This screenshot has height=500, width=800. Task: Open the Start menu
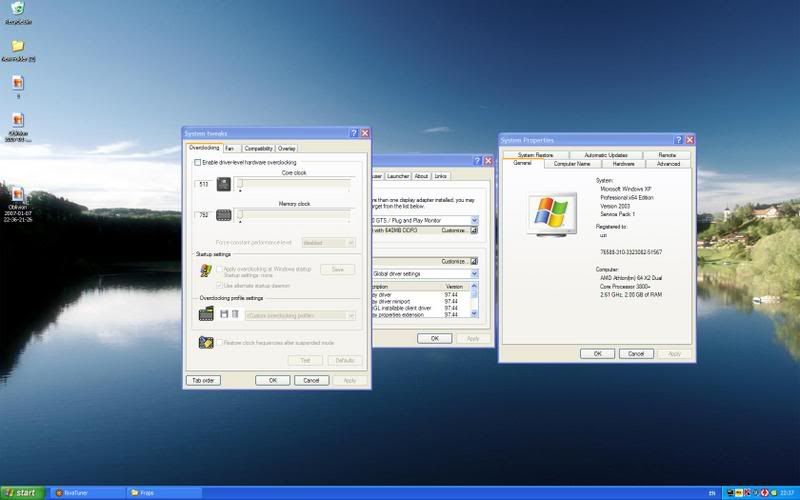point(22,493)
